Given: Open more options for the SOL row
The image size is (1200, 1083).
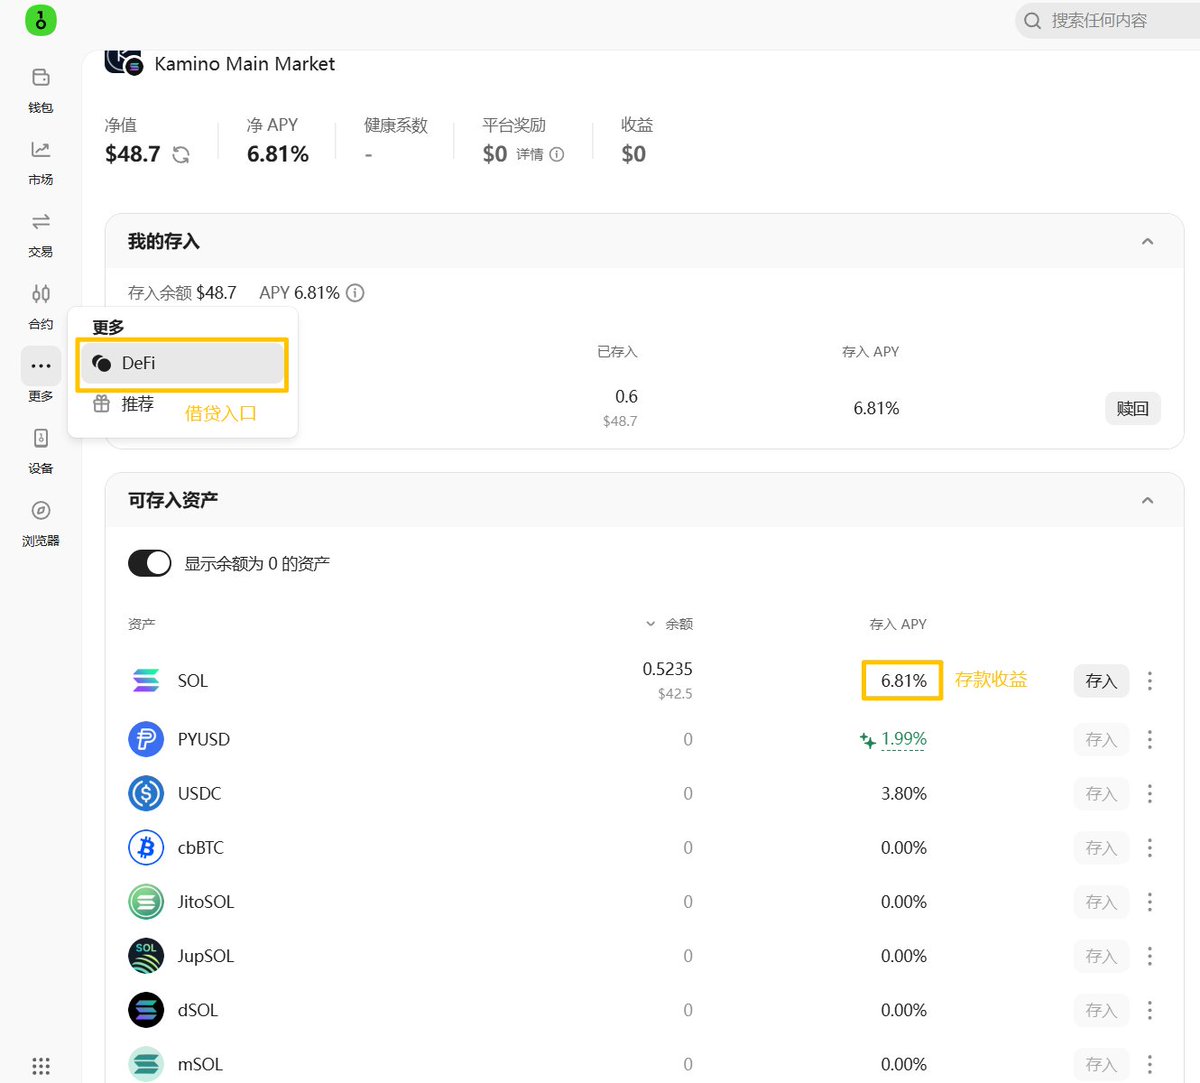Looking at the screenshot, I should 1150,681.
